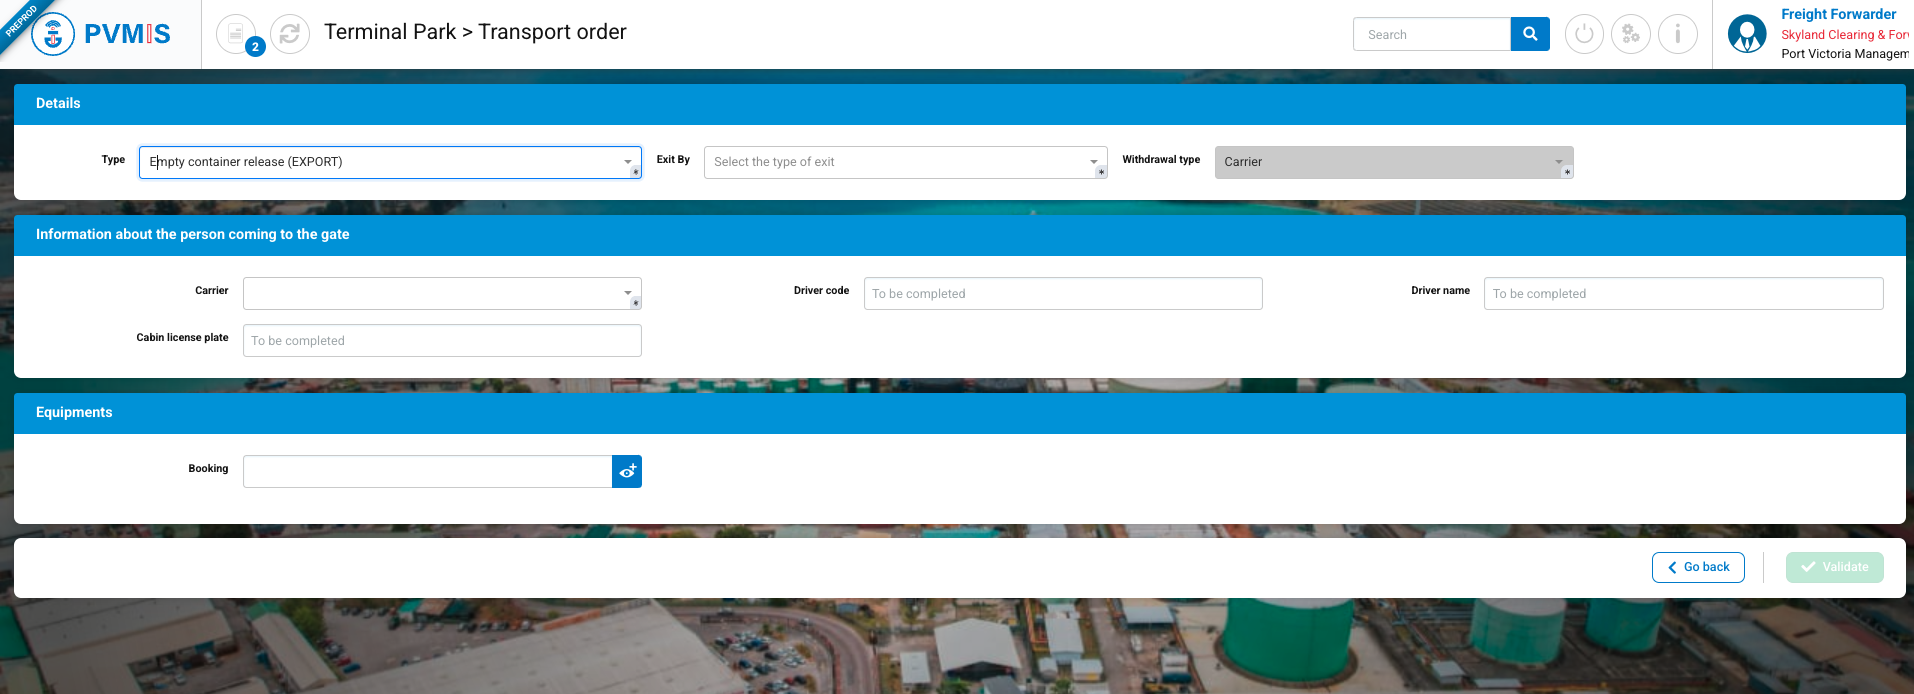The width and height of the screenshot is (1914, 694).
Task: Click the information icon
Action: click(1677, 34)
